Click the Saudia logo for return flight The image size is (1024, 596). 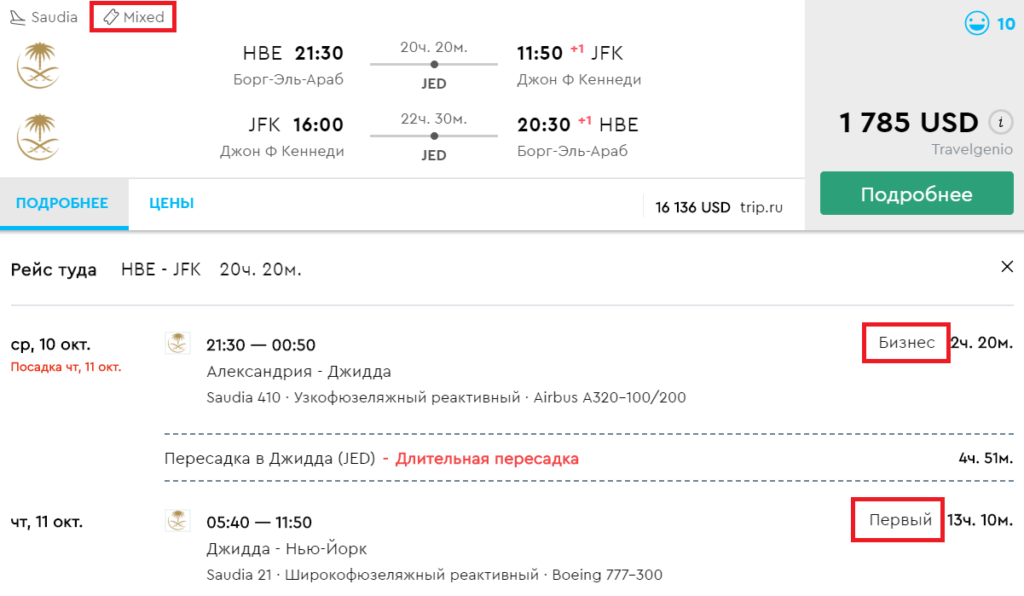[x=38, y=137]
